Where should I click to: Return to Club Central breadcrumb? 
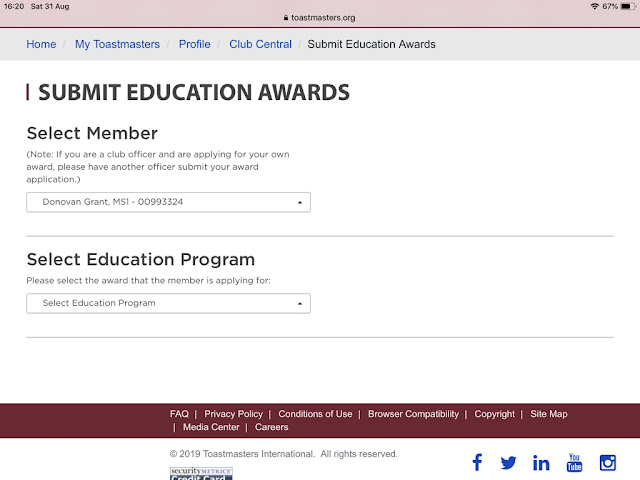pyautogui.click(x=260, y=44)
